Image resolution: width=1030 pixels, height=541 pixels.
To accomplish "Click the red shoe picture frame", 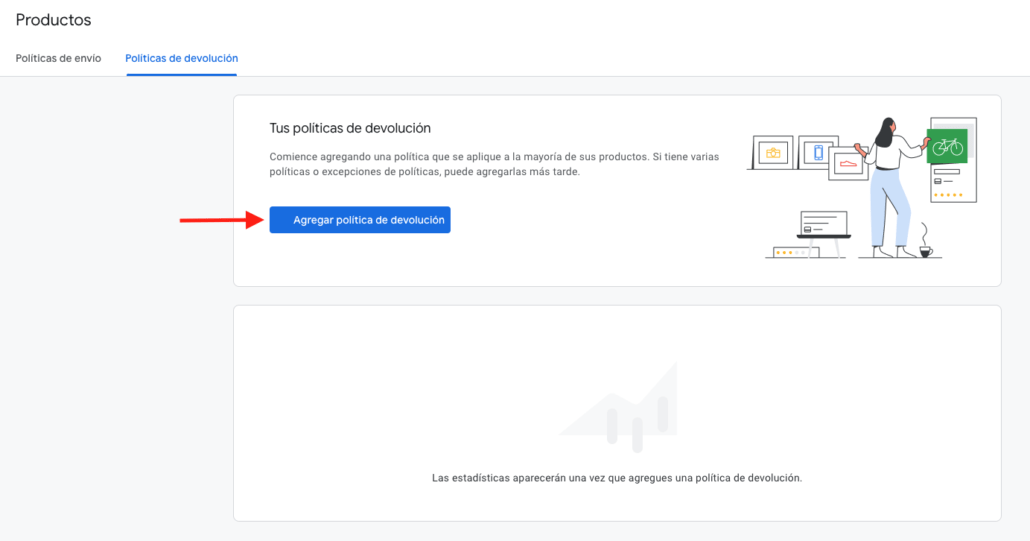I will (848, 162).
